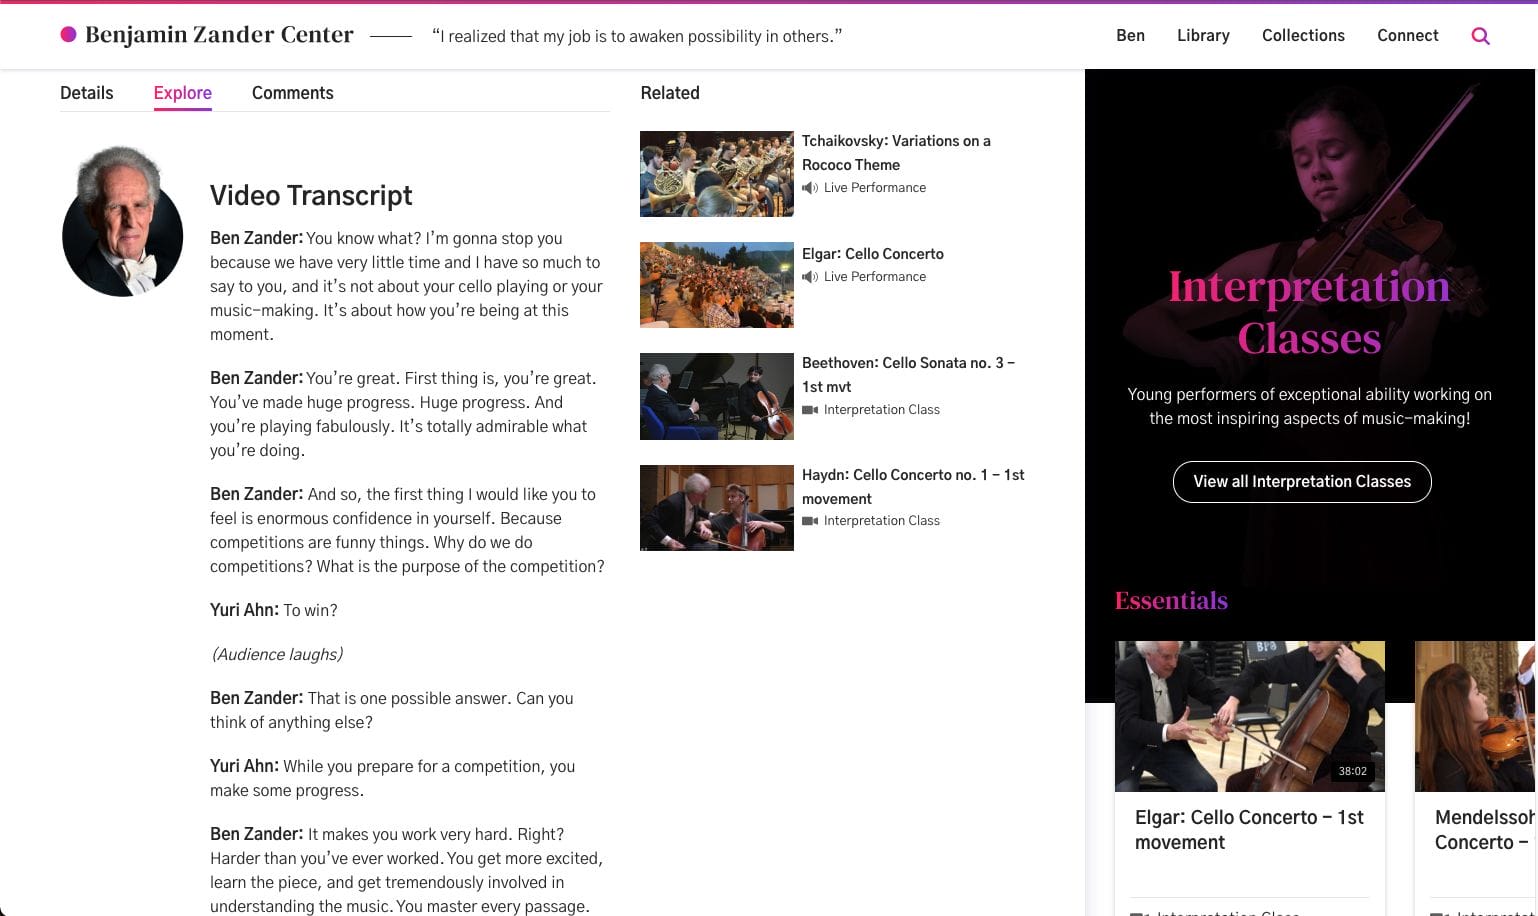
Task: Click Ben Zander's round portrait
Action: 122,222
